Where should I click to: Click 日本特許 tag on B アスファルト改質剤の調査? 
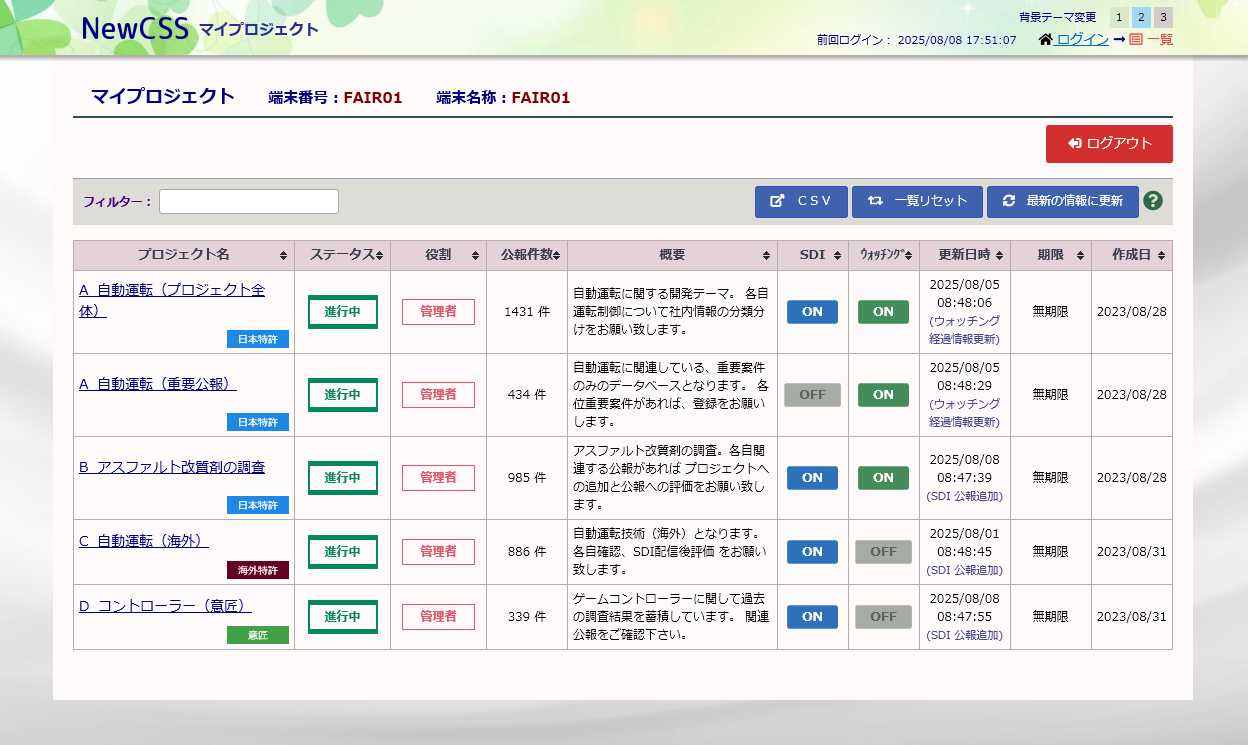pyautogui.click(x=258, y=505)
